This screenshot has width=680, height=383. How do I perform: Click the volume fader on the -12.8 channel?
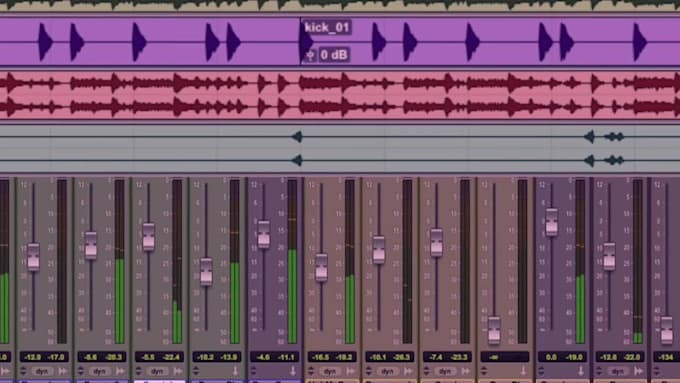(609, 256)
